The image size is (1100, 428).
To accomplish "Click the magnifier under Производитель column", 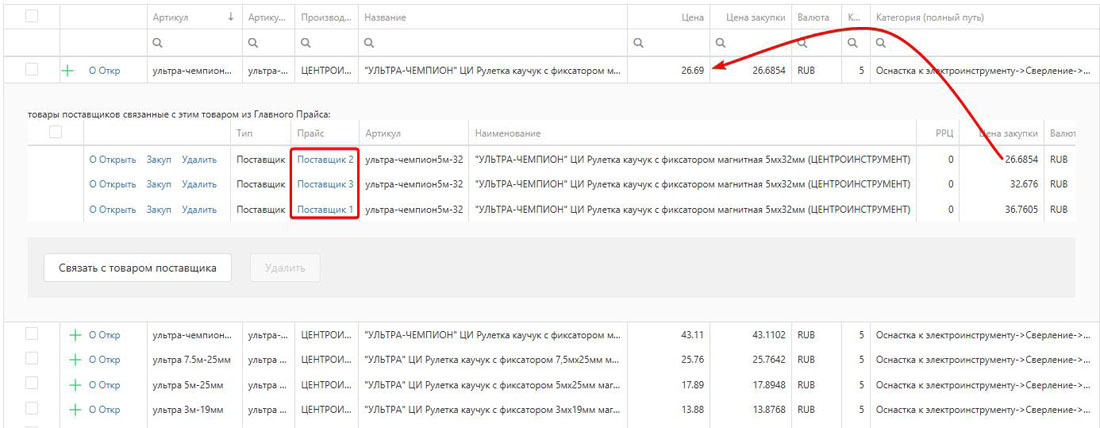I will tap(306, 43).
